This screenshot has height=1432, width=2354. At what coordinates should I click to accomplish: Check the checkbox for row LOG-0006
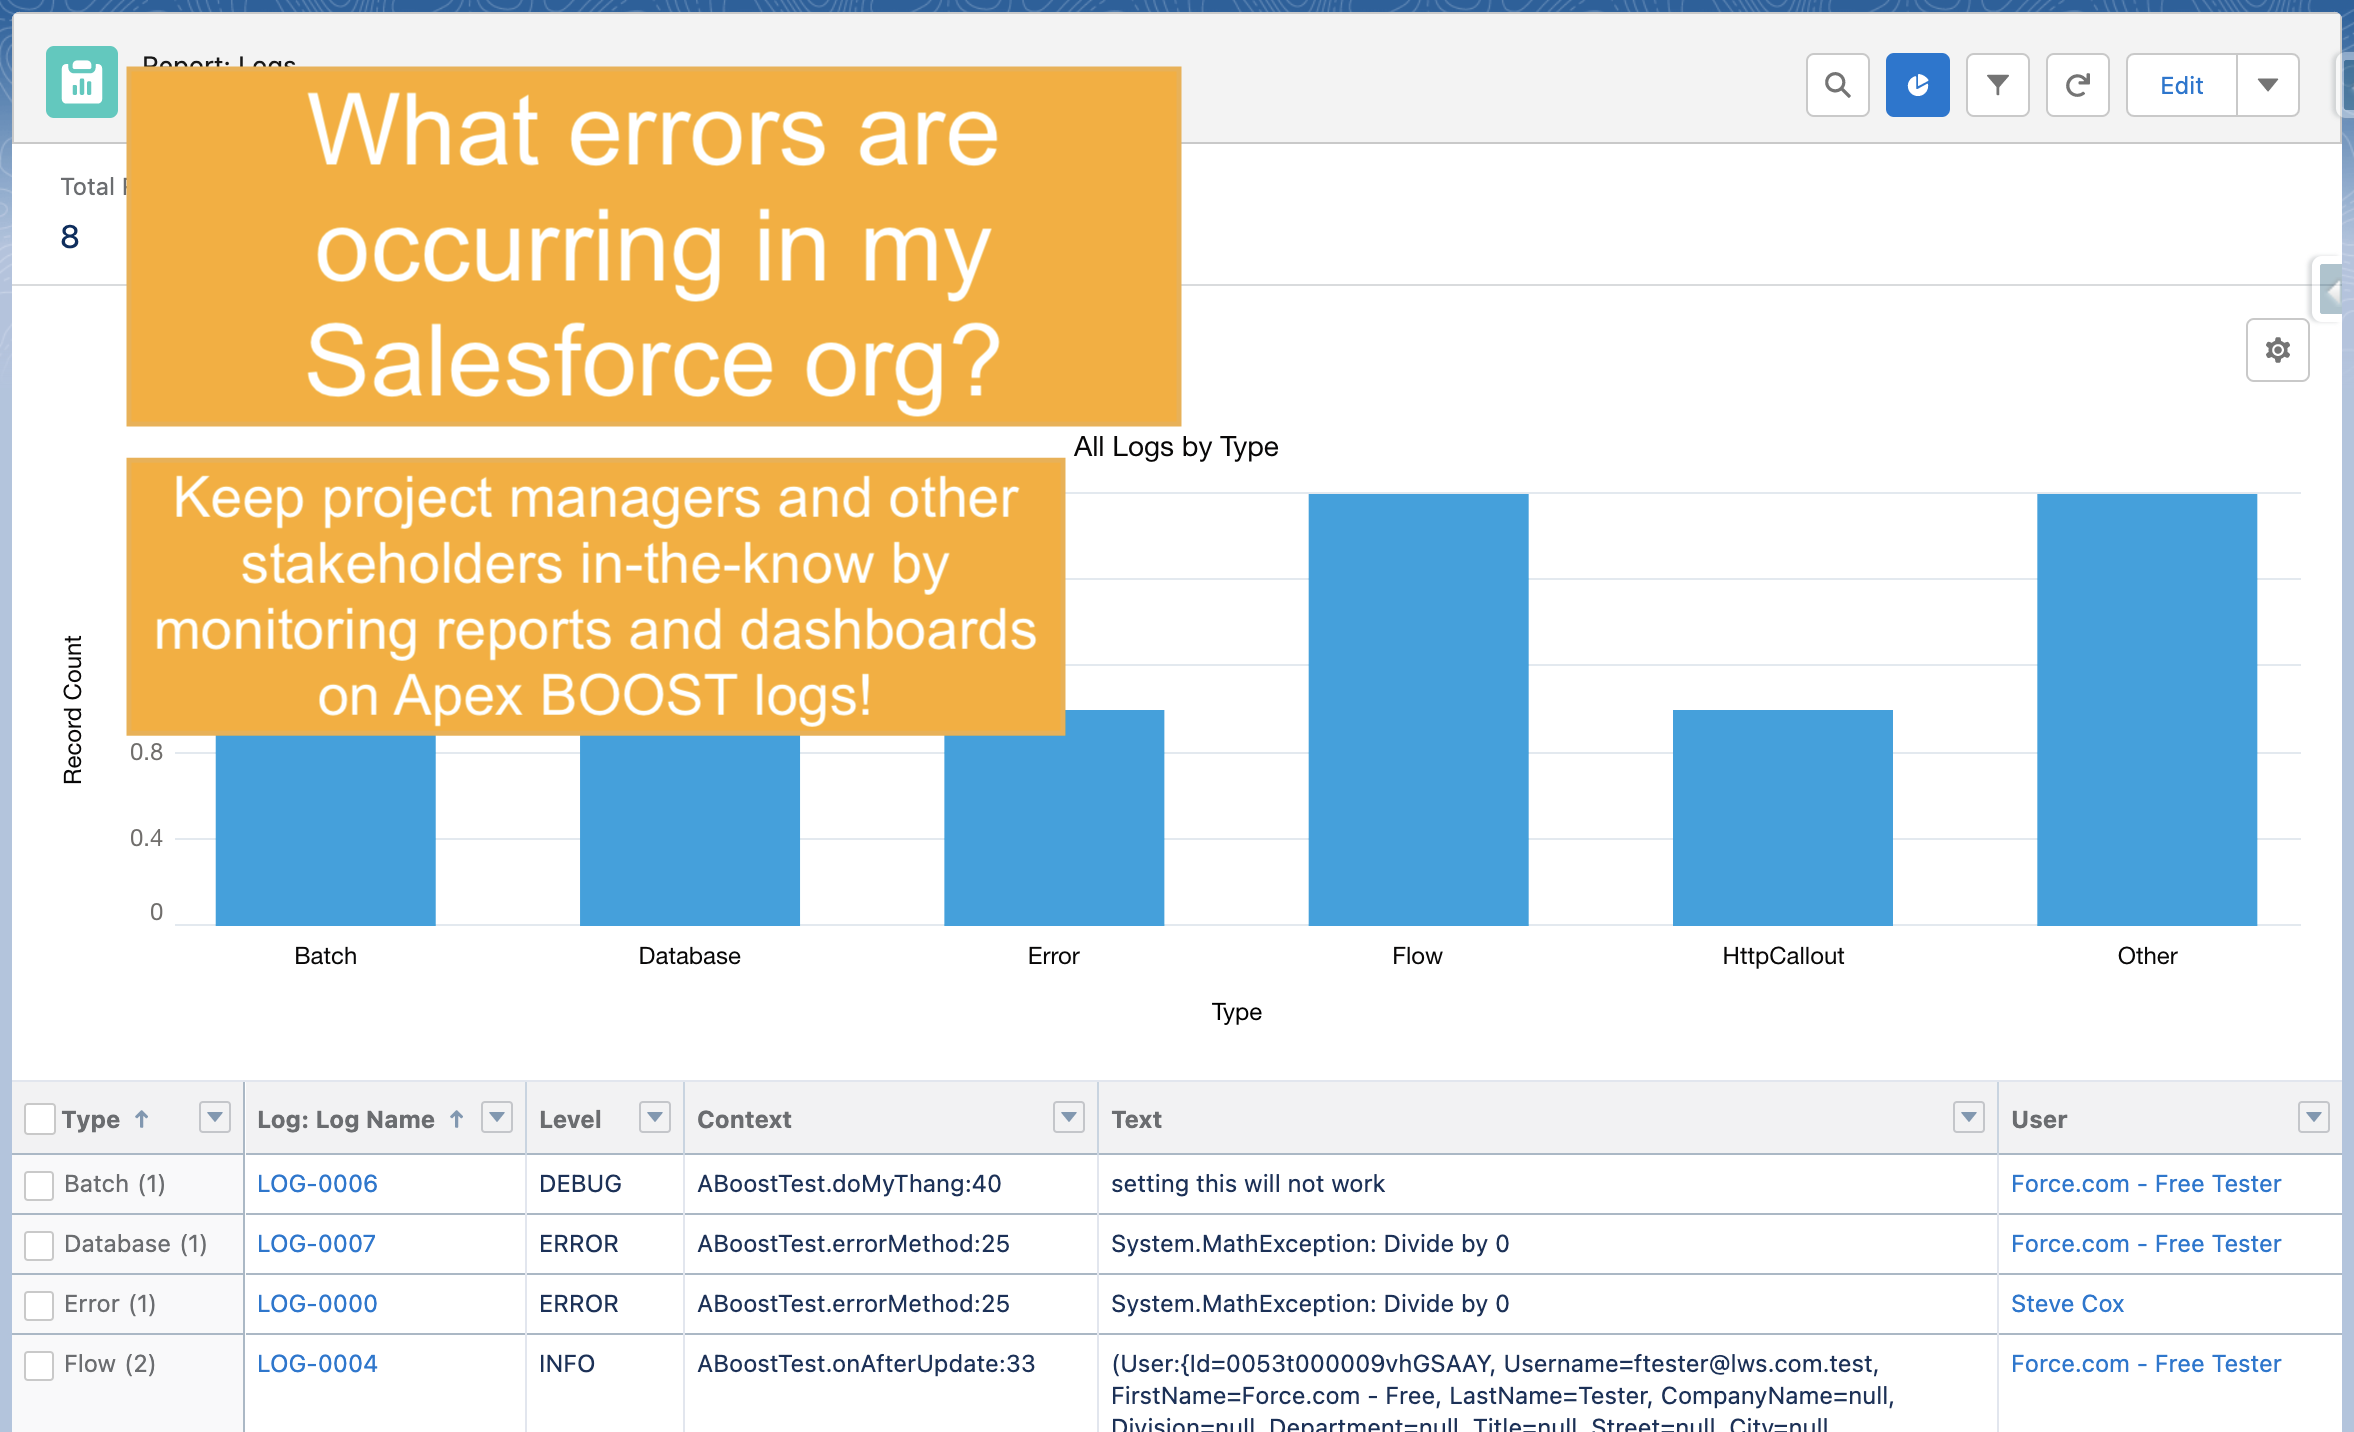pos(39,1185)
